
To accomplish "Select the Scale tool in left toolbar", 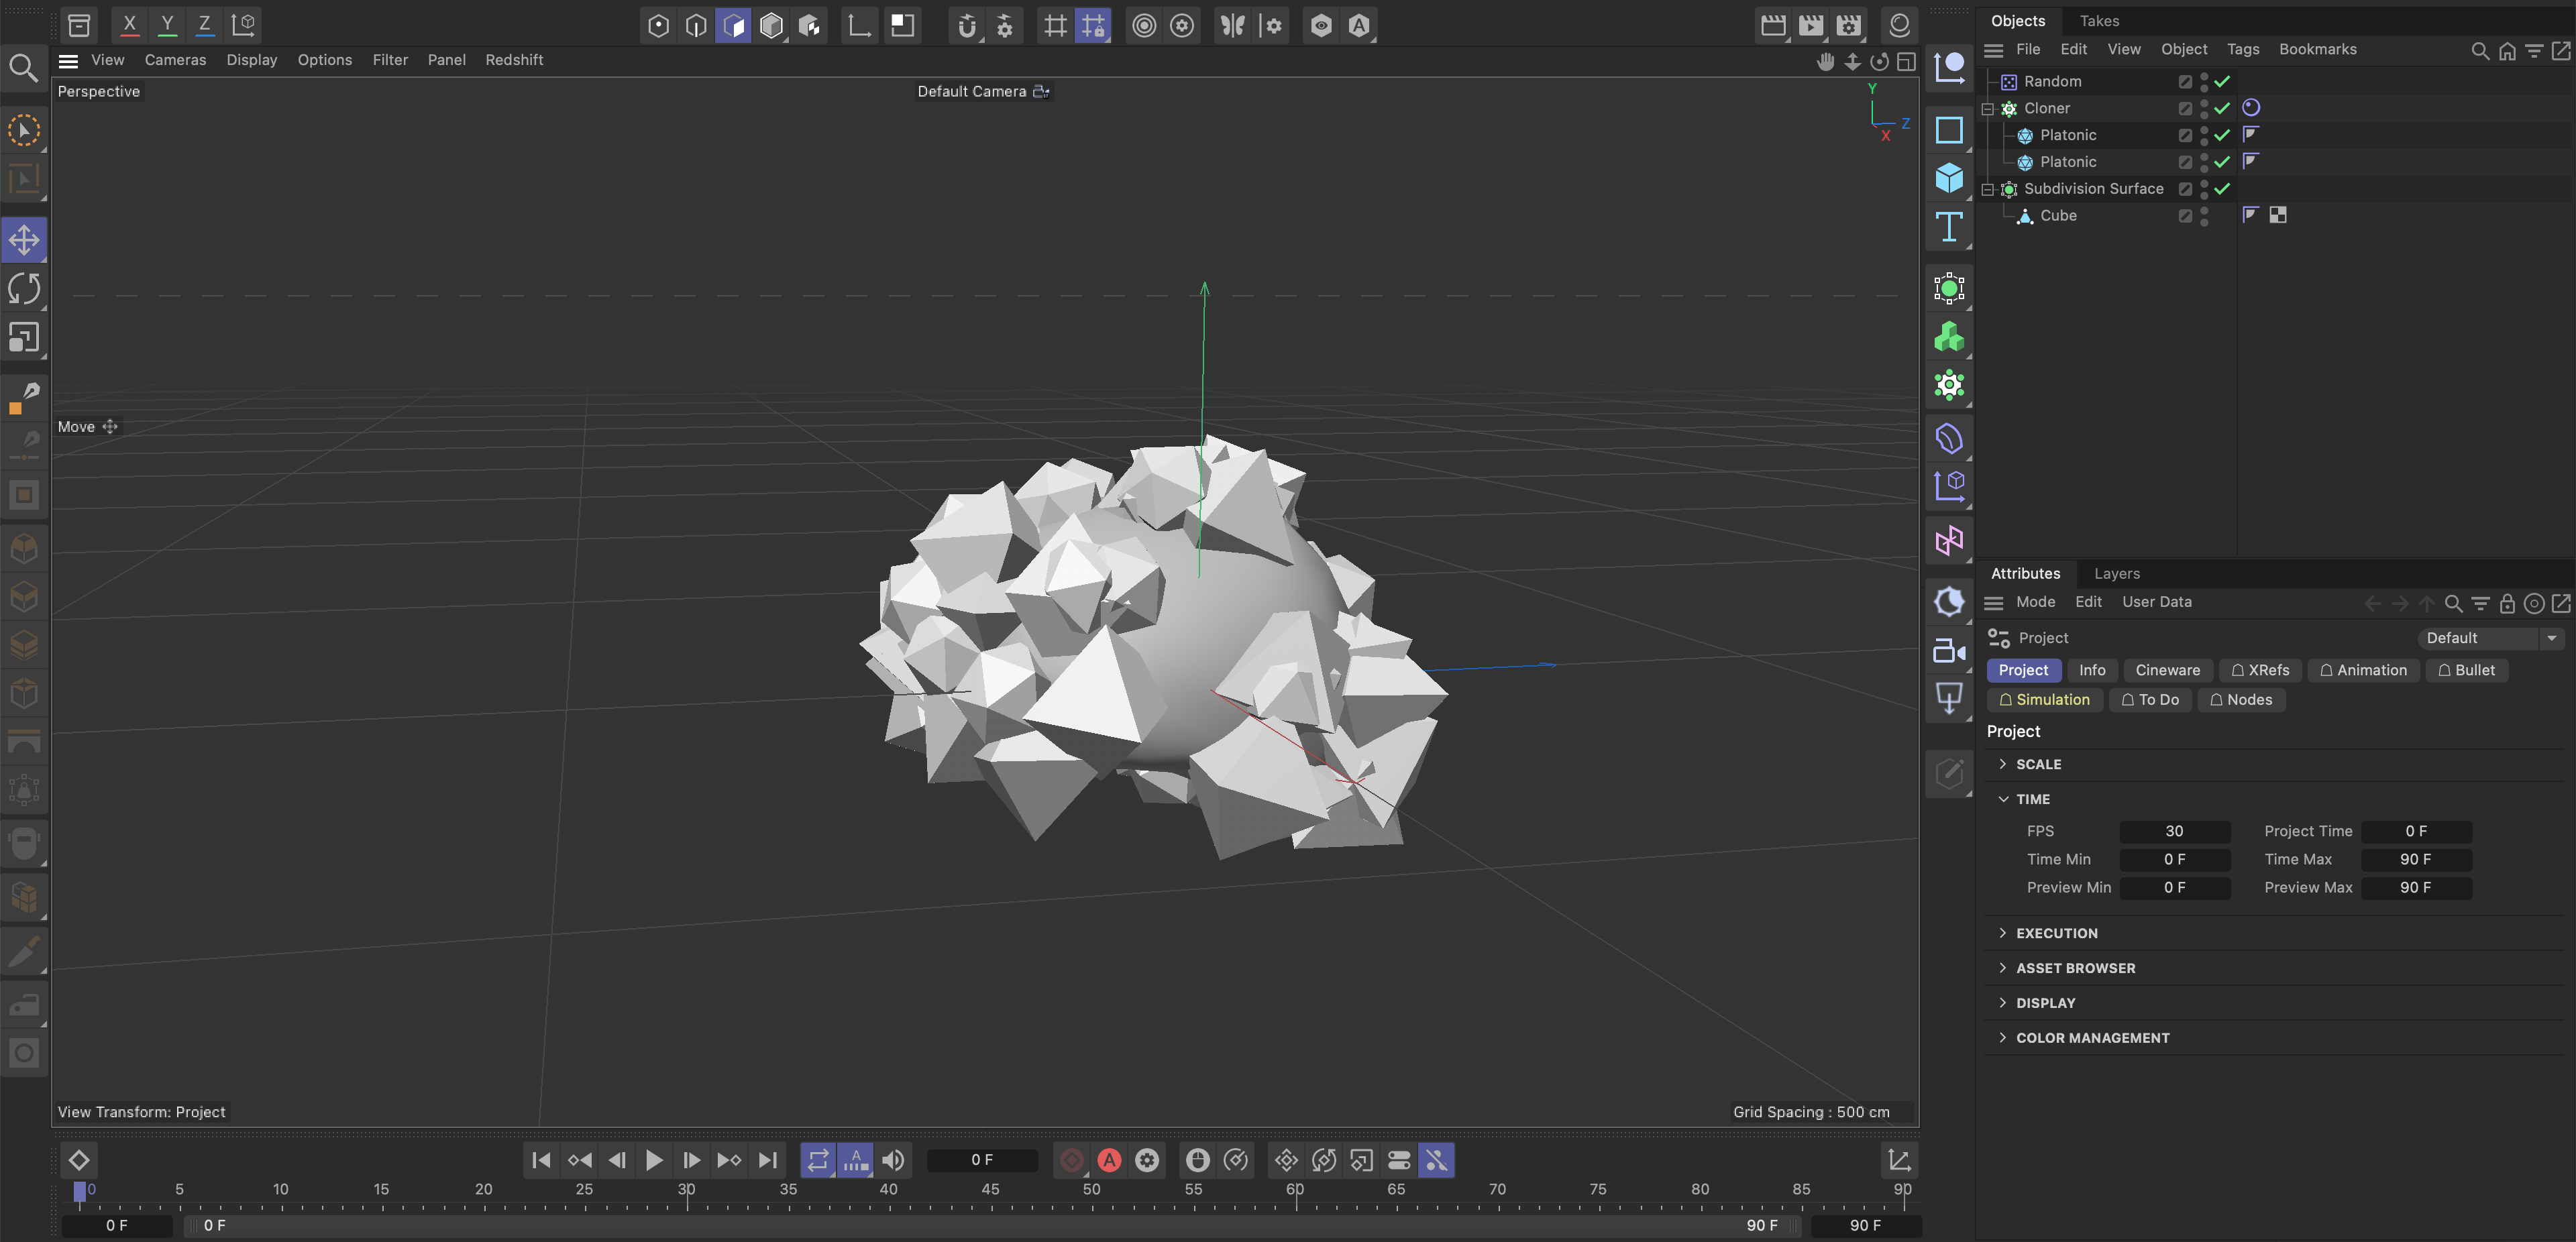I will pyautogui.click(x=24, y=338).
